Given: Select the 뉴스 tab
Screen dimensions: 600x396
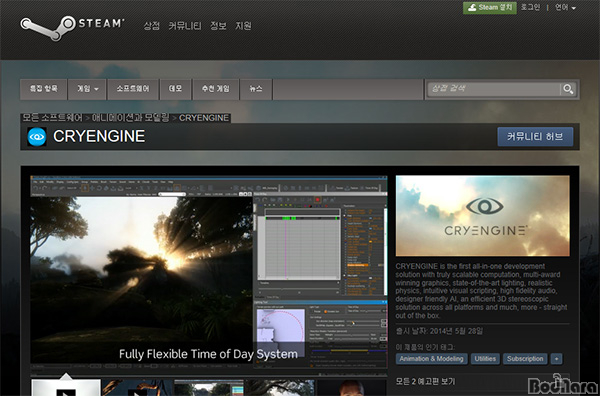Looking at the screenshot, I should tap(256, 89).
